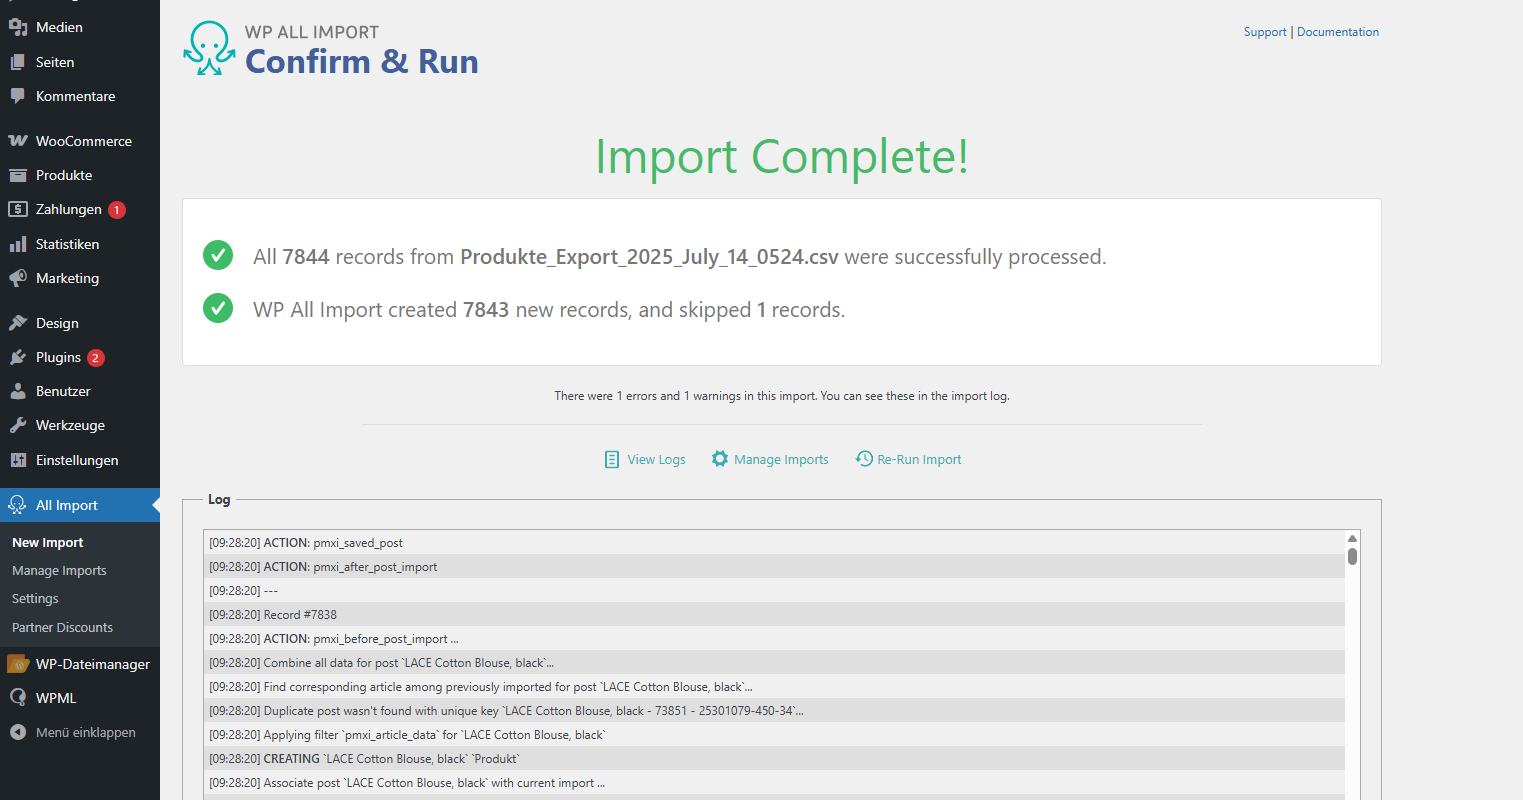Click the Einstellungen sliders icon
This screenshot has width=1523, height=800.
17,460
